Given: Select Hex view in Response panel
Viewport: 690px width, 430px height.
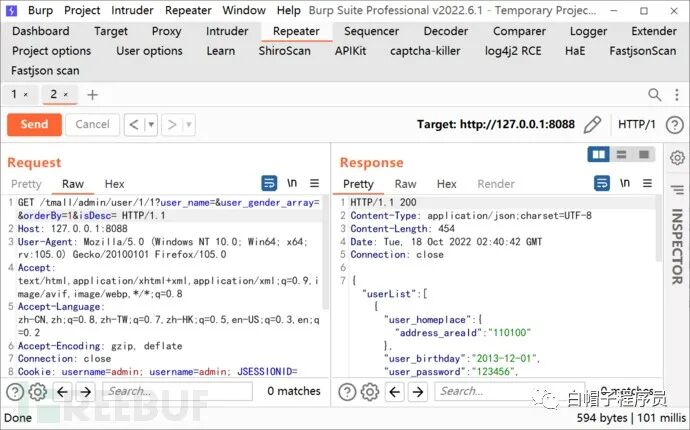Looking at the screenshot, I should pos(447,184).
